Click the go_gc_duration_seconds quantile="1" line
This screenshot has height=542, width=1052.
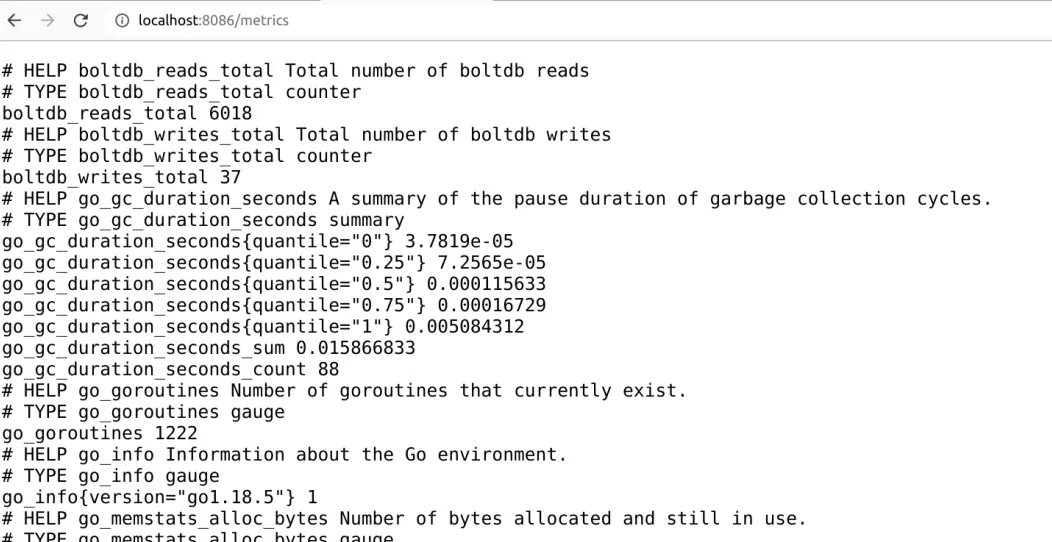click(263, 326)
